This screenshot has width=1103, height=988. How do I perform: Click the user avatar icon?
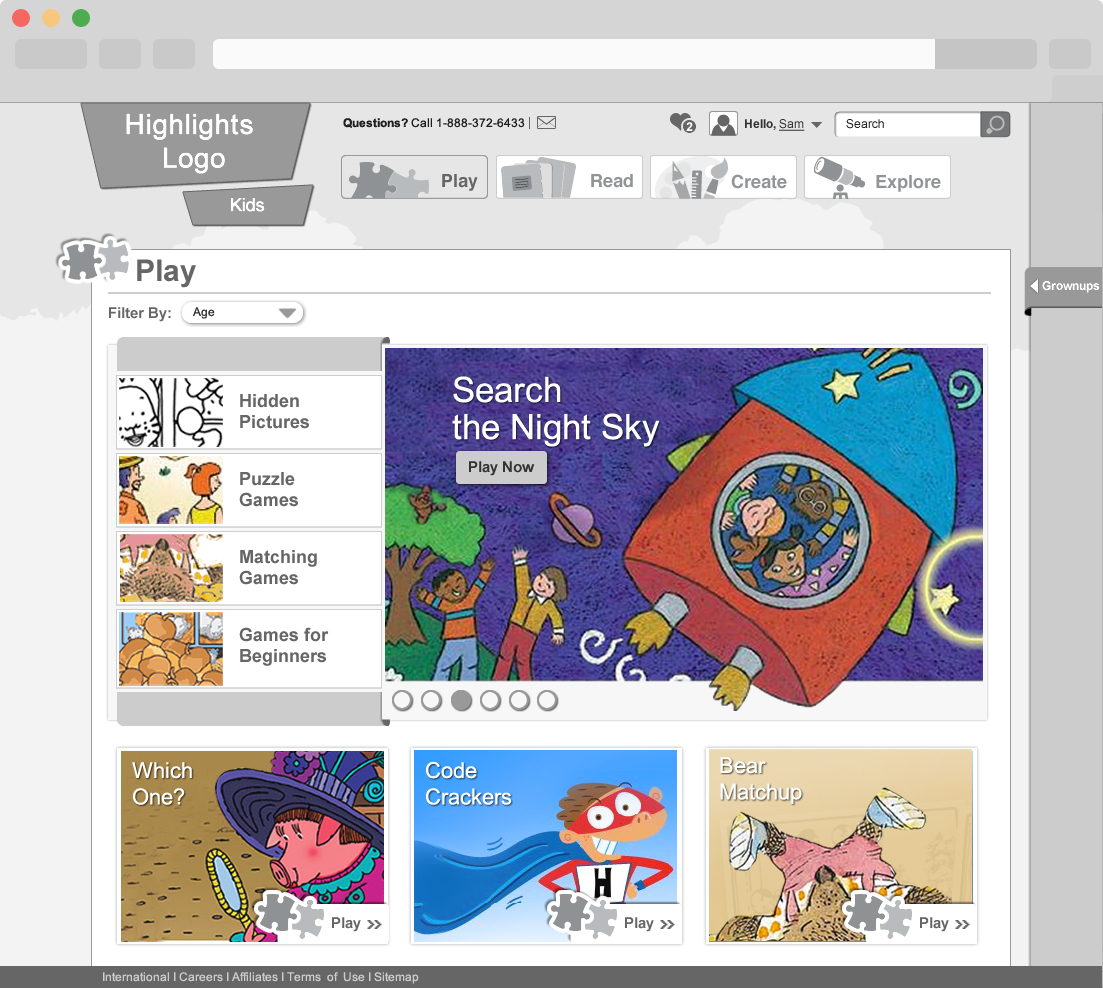coord(723,124)
